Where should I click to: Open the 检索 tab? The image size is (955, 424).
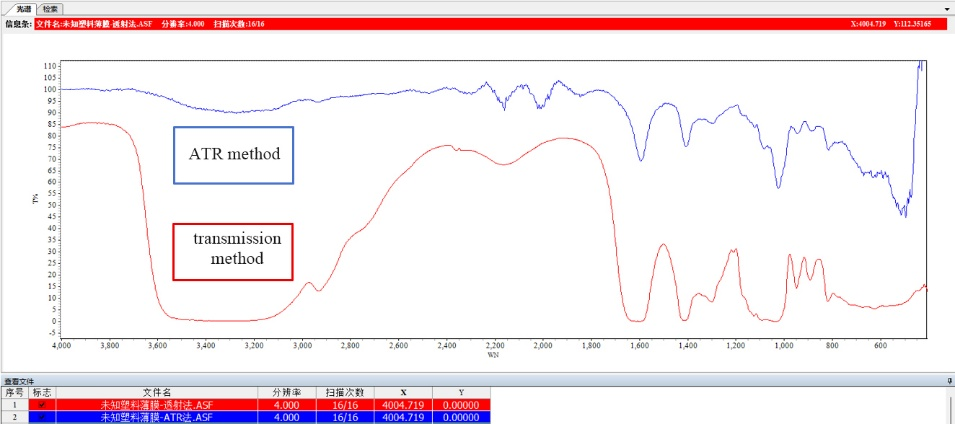click(x=52, y=9)
